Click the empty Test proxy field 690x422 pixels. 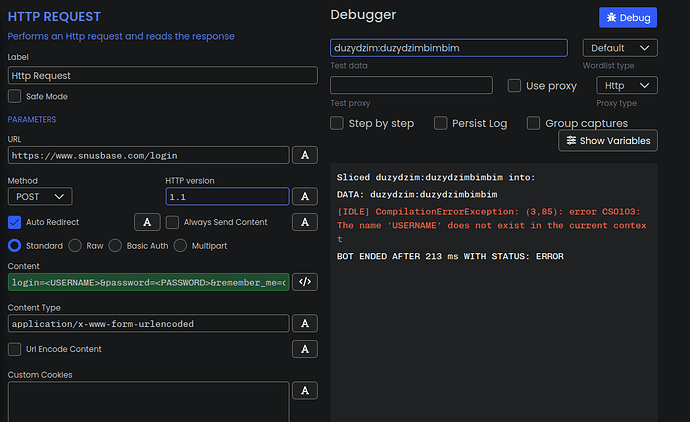[411, 85]
